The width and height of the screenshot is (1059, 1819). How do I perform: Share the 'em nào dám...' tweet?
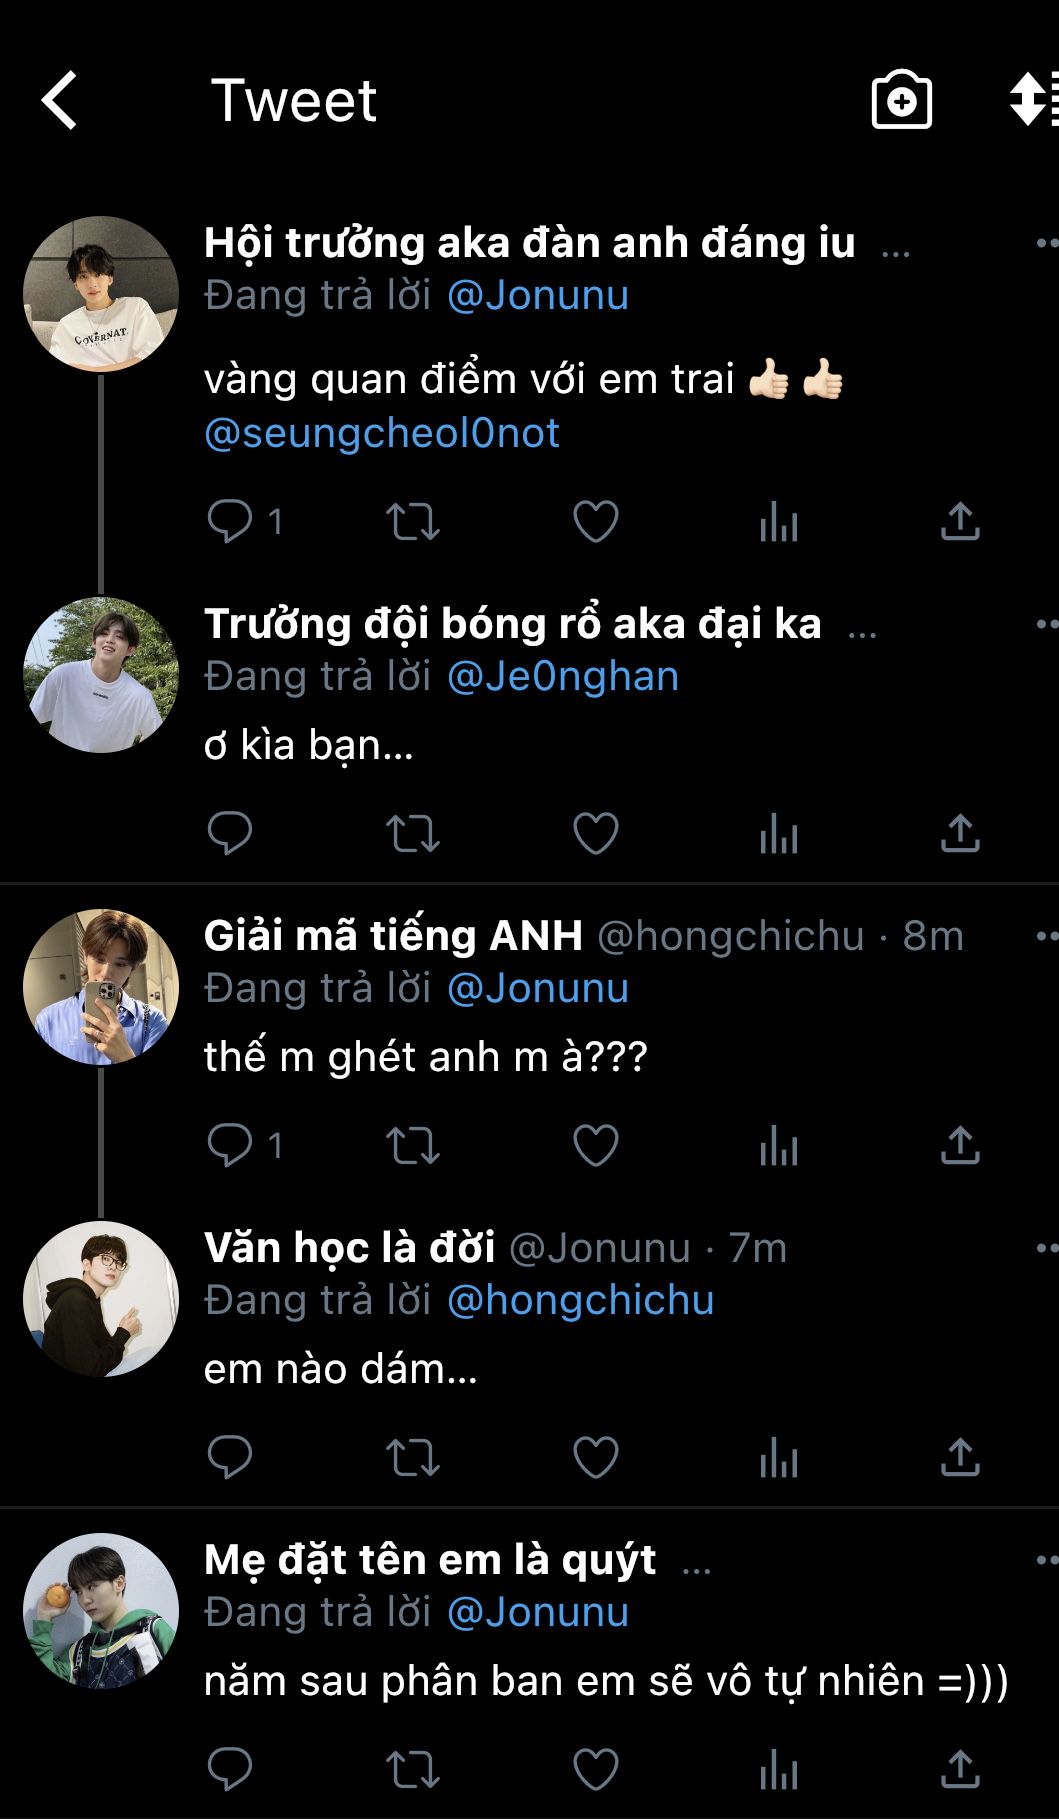960,1457
